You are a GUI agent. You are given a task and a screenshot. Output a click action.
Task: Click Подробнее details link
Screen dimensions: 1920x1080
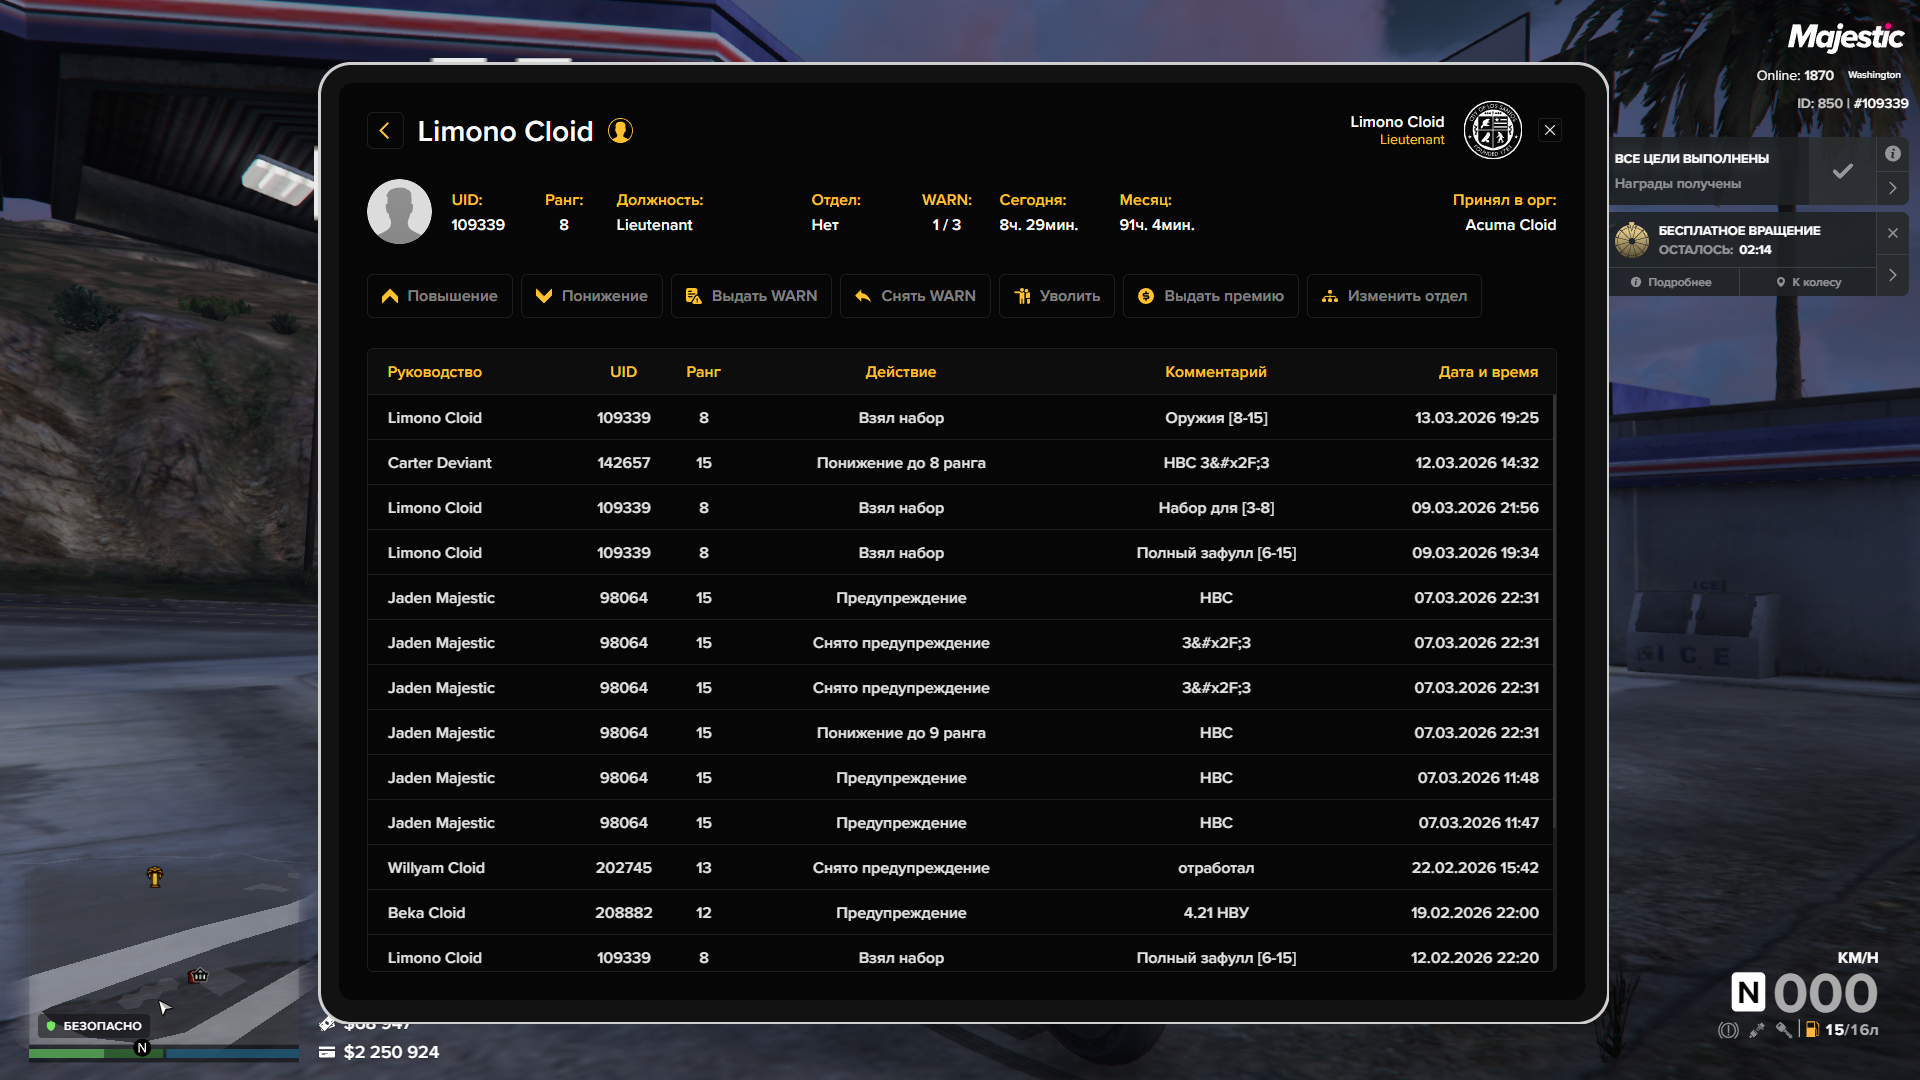click(x=1671, y=282)
